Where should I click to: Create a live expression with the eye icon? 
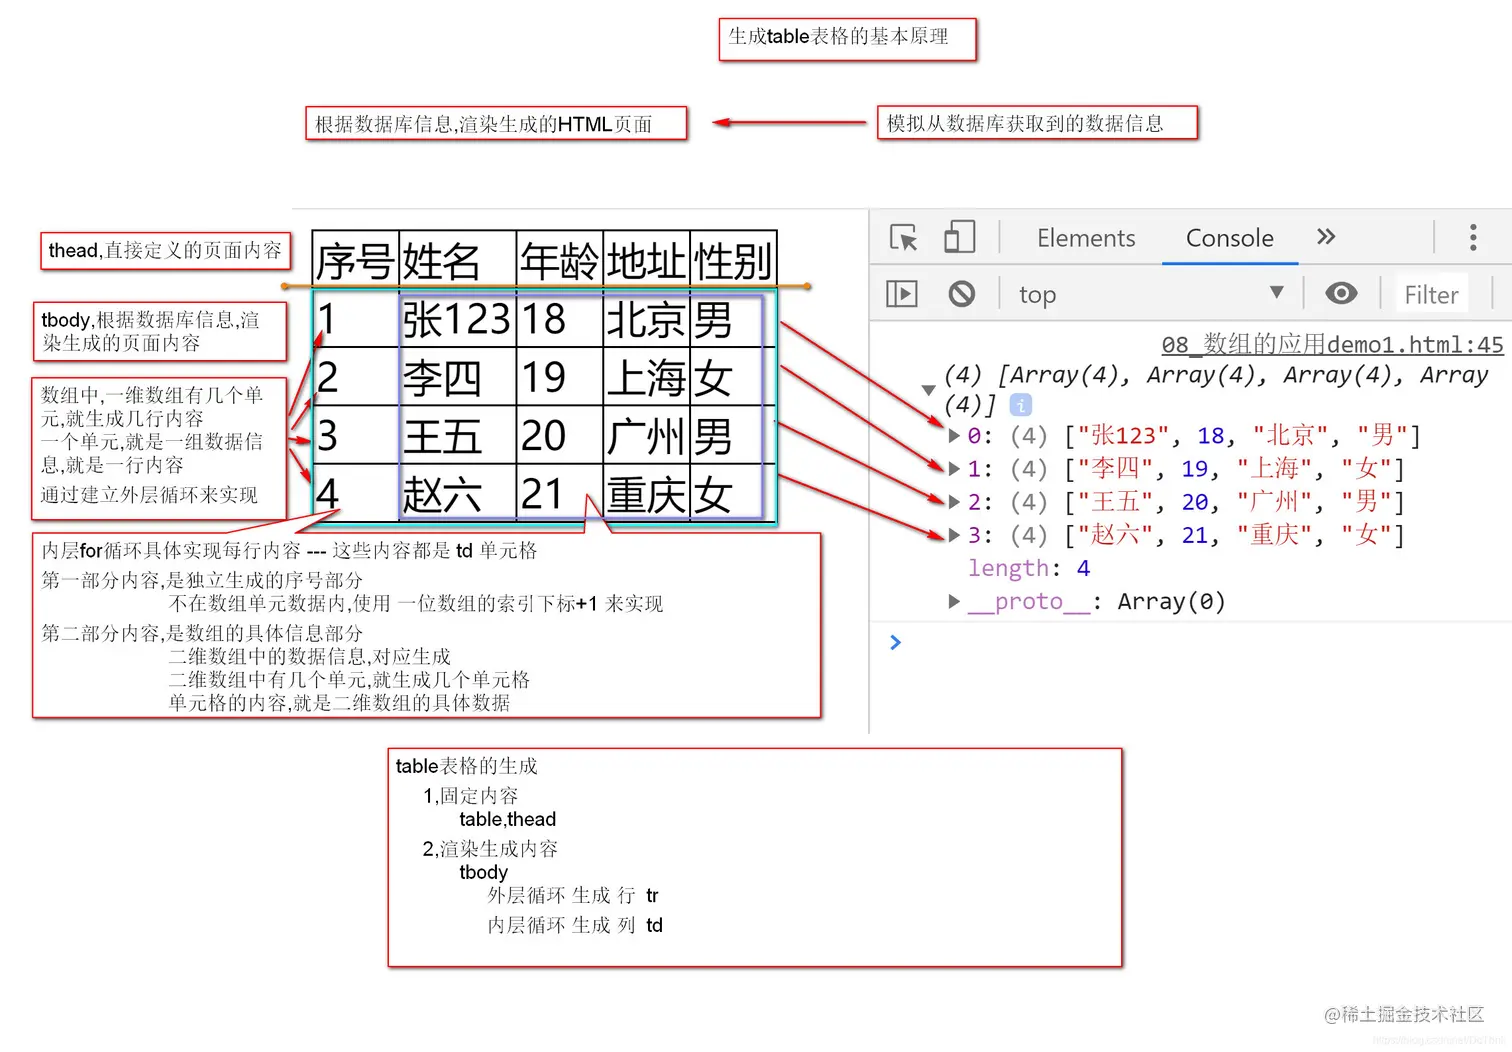[x=1340, y=293]
